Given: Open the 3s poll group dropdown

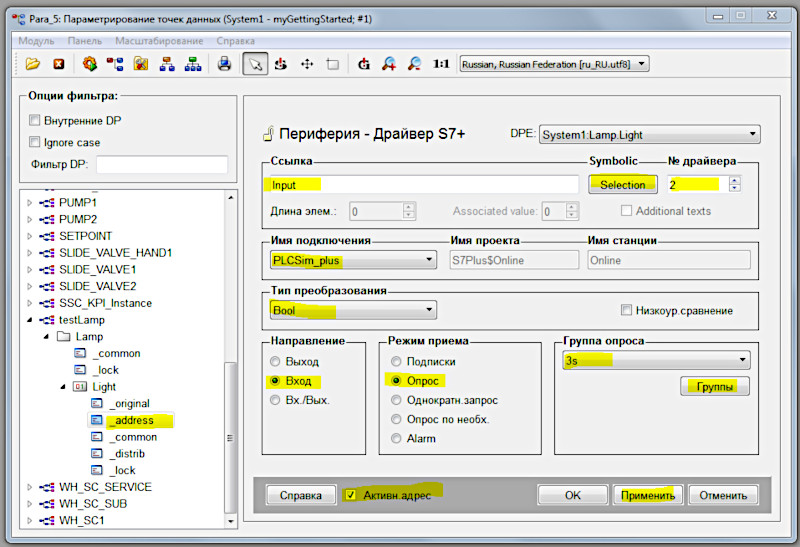Looking at the screenshot, I should 656,360.
